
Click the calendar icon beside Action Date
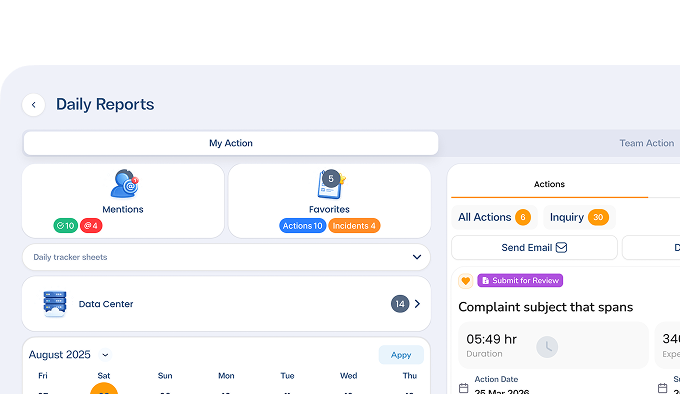(464, 388)
